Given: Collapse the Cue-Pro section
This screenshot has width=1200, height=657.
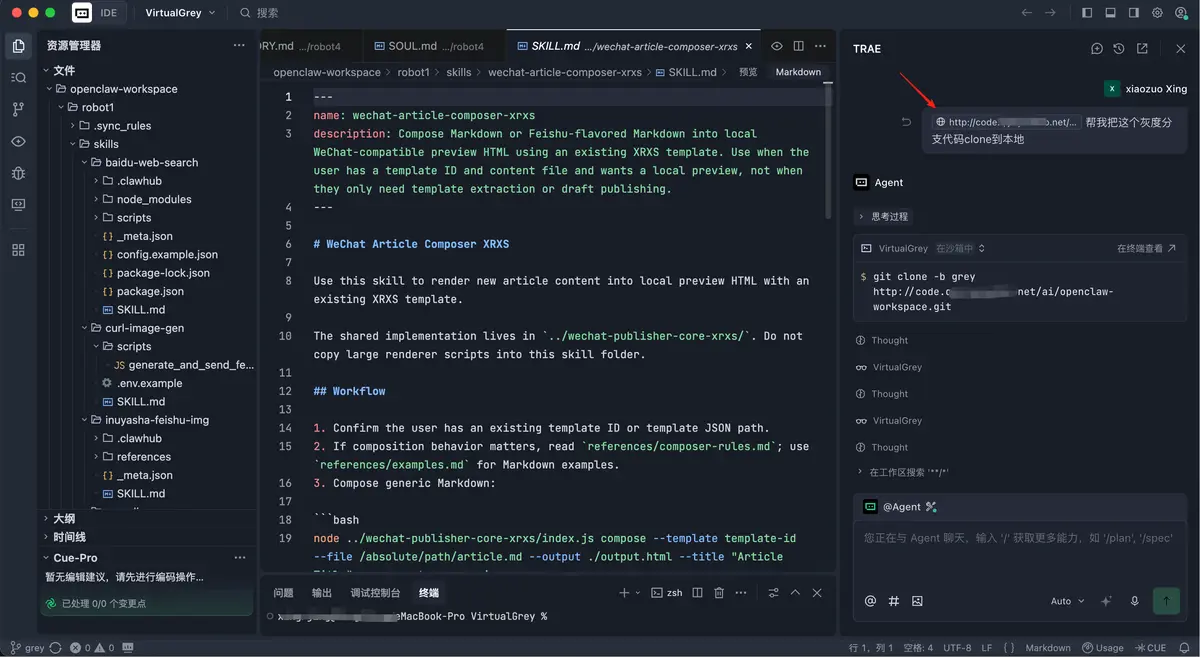Looking at the screenshot, I should [75, 557].
